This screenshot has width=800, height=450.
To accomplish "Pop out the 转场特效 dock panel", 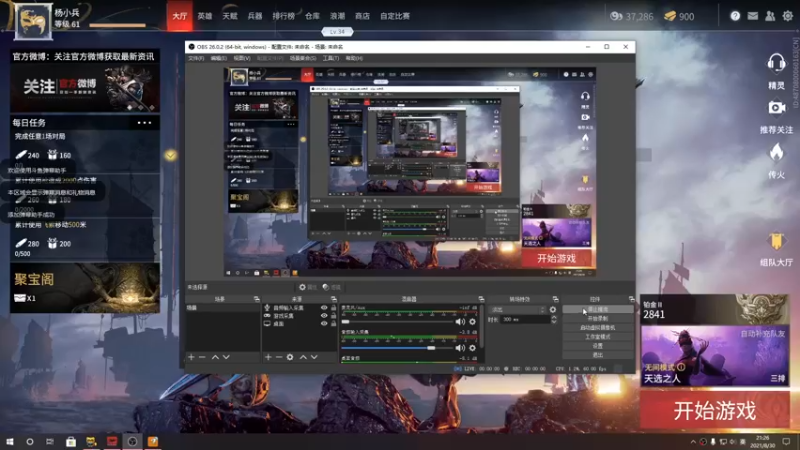I will (x=556, y=299).
